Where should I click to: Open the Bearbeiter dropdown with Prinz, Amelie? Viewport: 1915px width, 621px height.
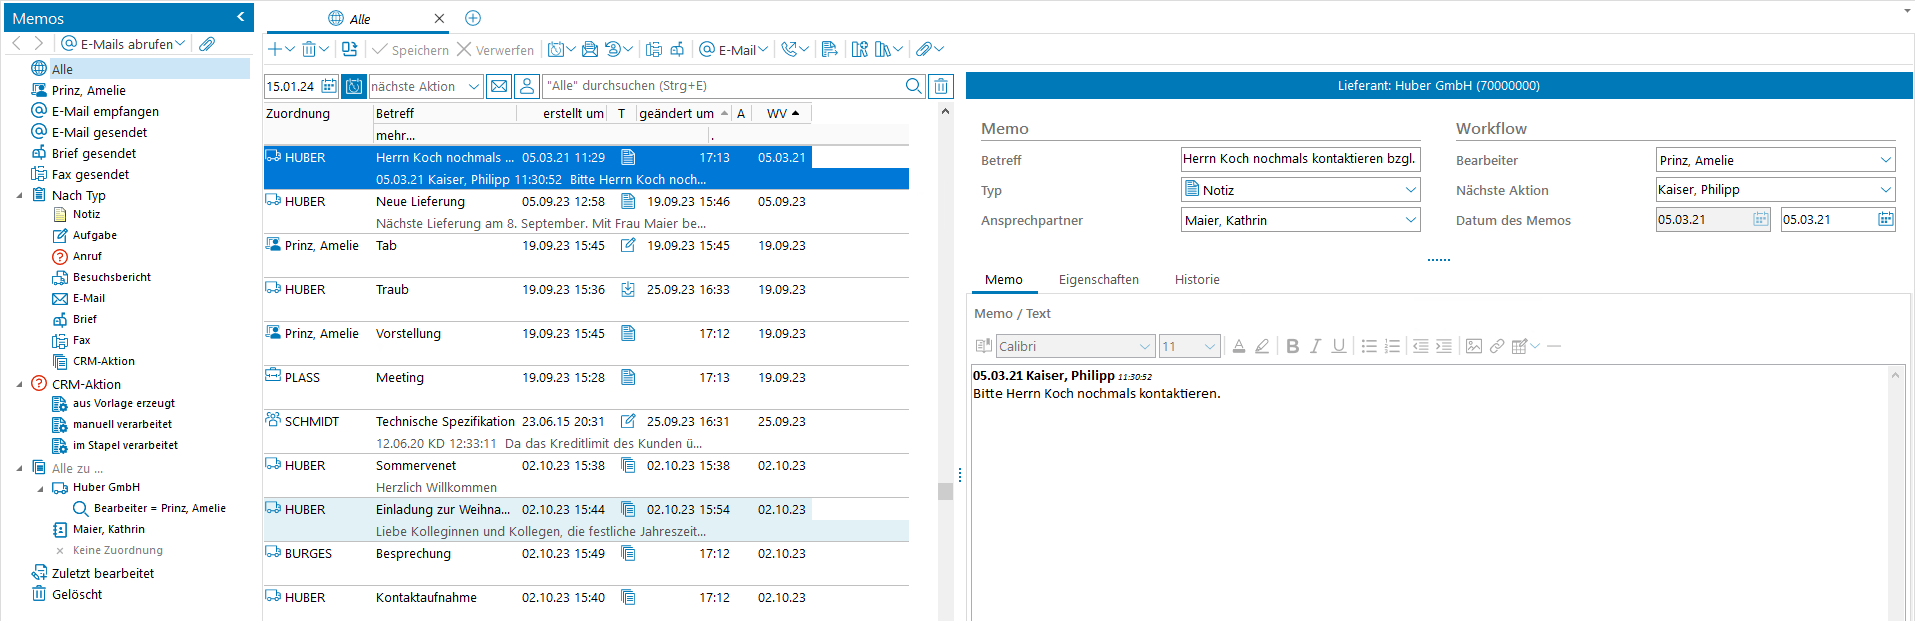point(1885,160)
